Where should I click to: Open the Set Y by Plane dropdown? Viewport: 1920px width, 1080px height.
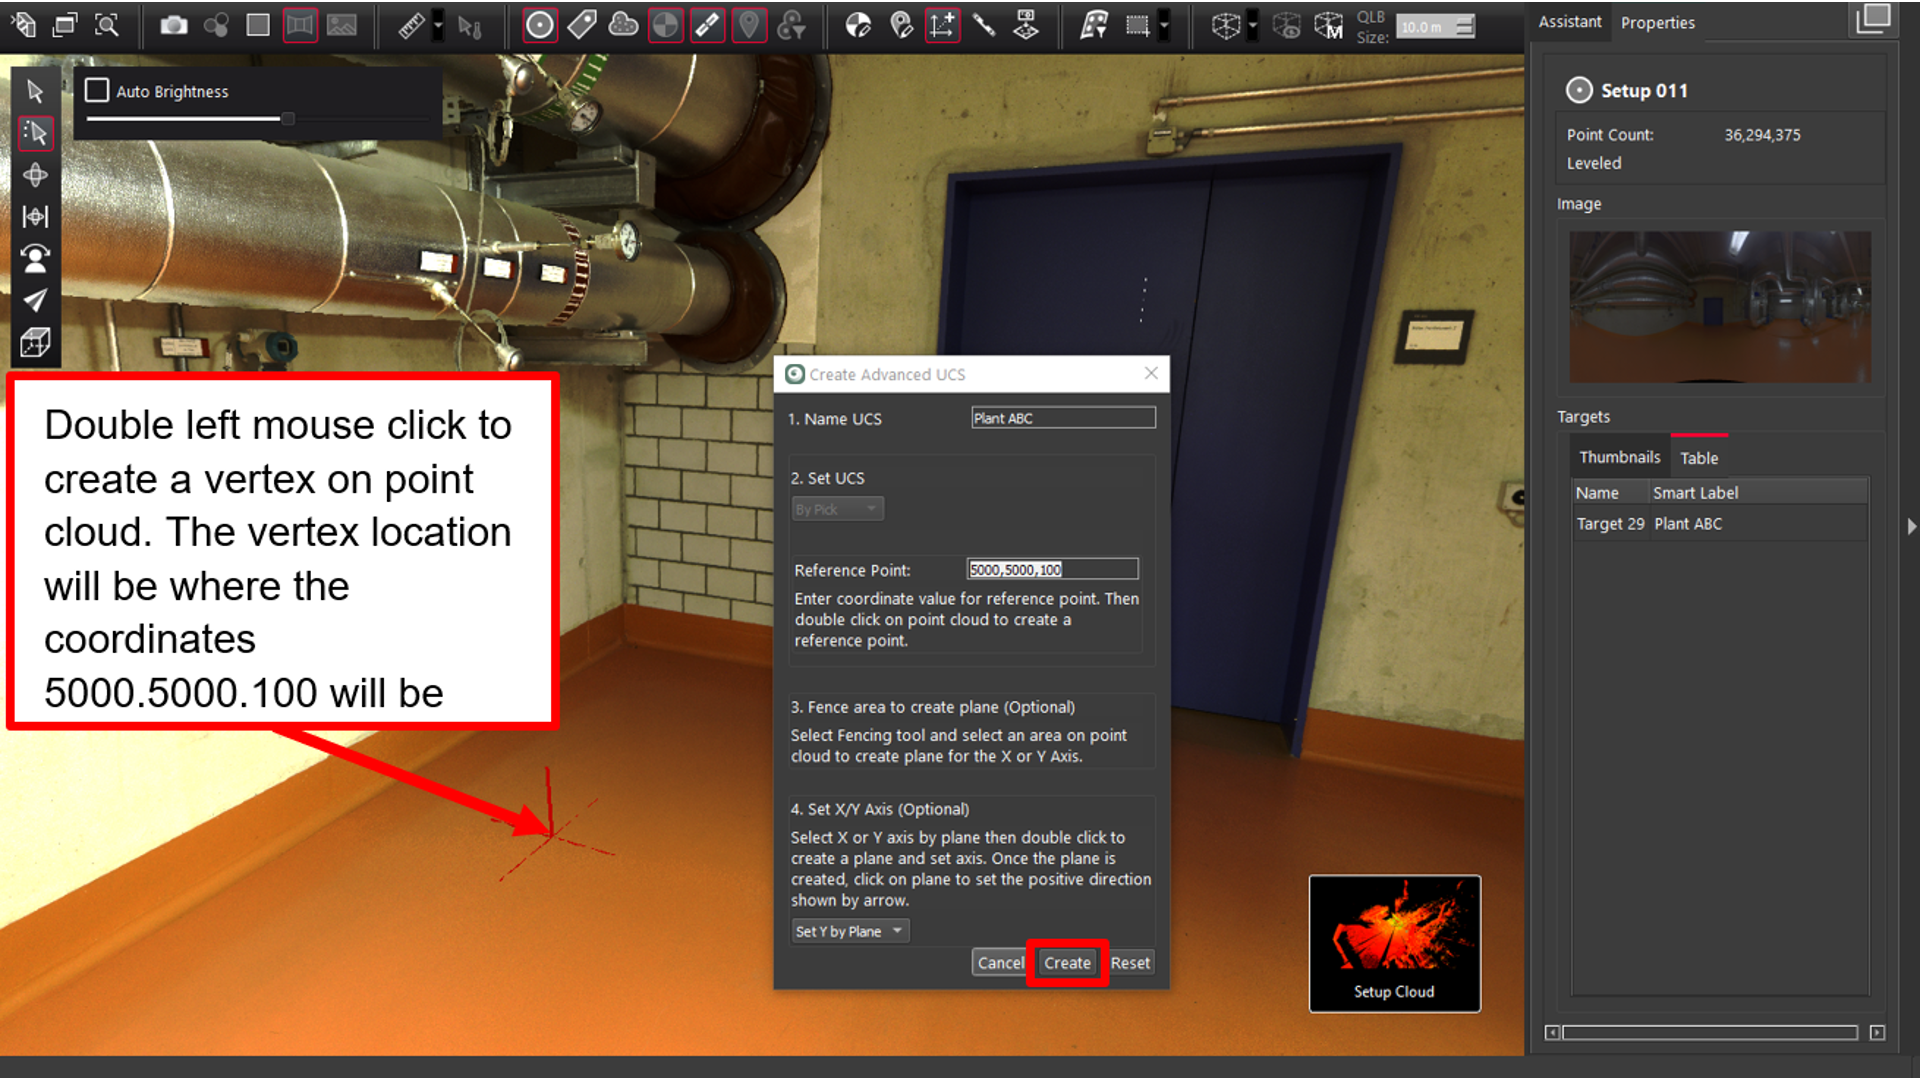(849, 931)
